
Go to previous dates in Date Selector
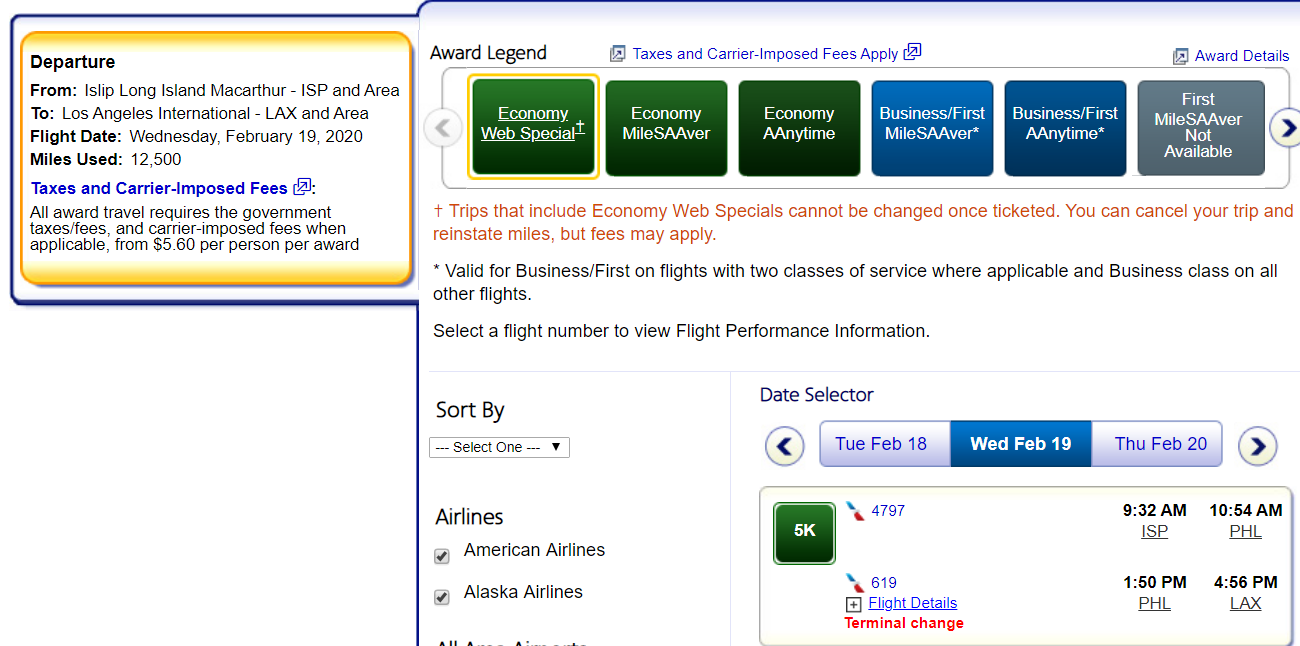coord(785,446)
